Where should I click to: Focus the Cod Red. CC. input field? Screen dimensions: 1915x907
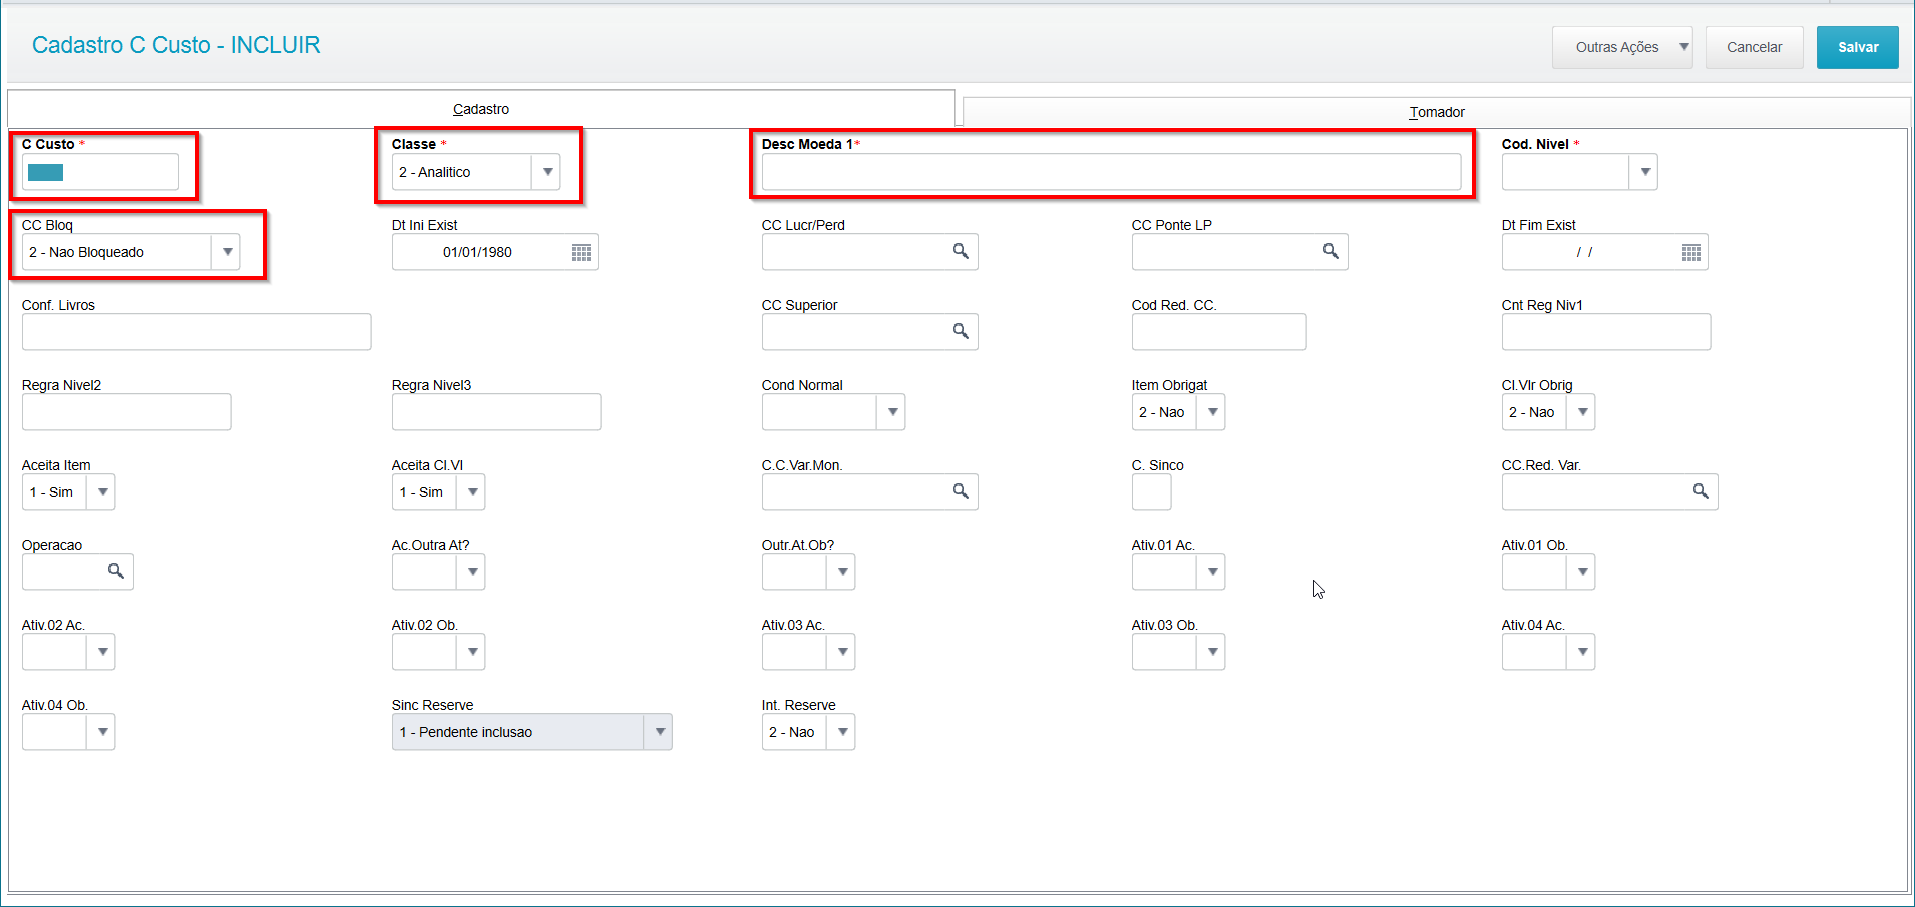pos(1218,332)
